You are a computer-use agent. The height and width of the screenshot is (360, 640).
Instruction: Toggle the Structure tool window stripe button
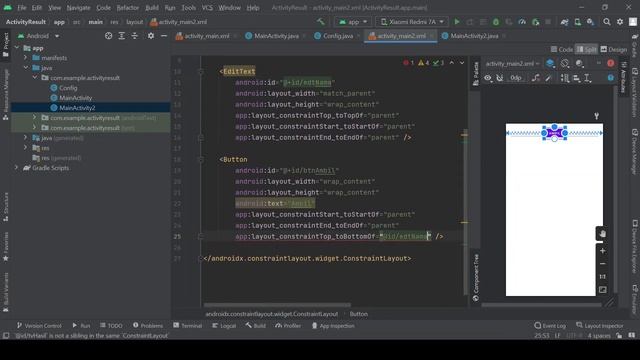click(x=6, y=207)
